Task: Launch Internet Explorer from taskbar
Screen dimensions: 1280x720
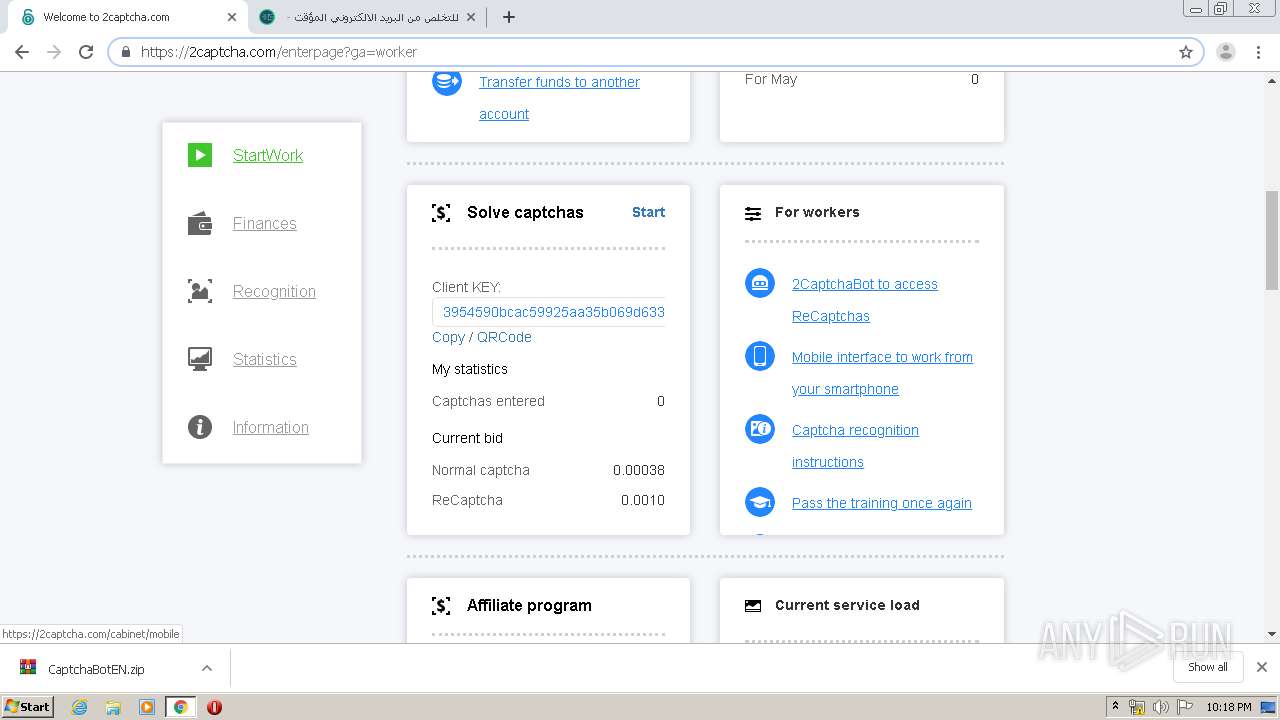Action: (80, 707)
